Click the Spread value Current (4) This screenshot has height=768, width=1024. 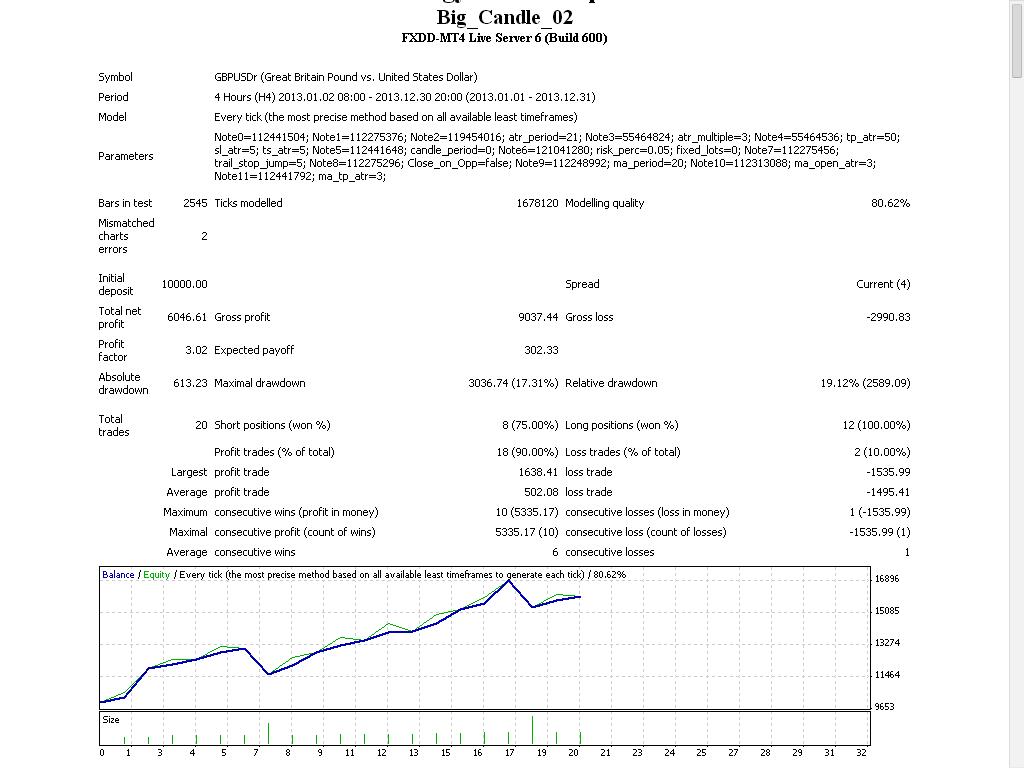883,284
